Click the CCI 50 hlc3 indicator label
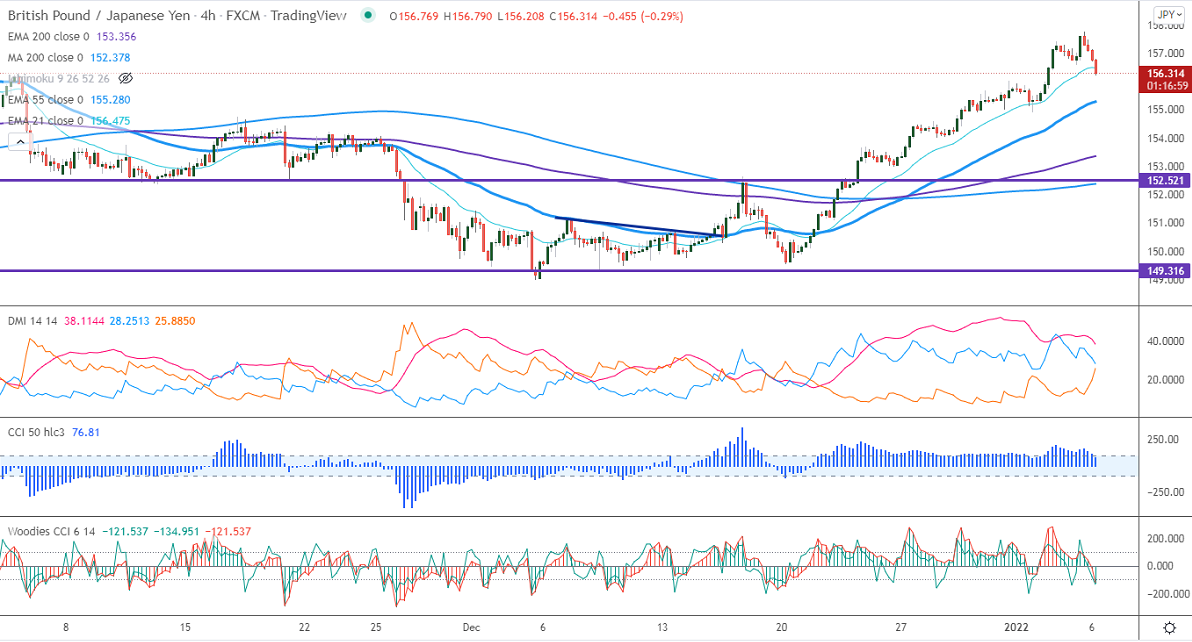 point(36,432)
